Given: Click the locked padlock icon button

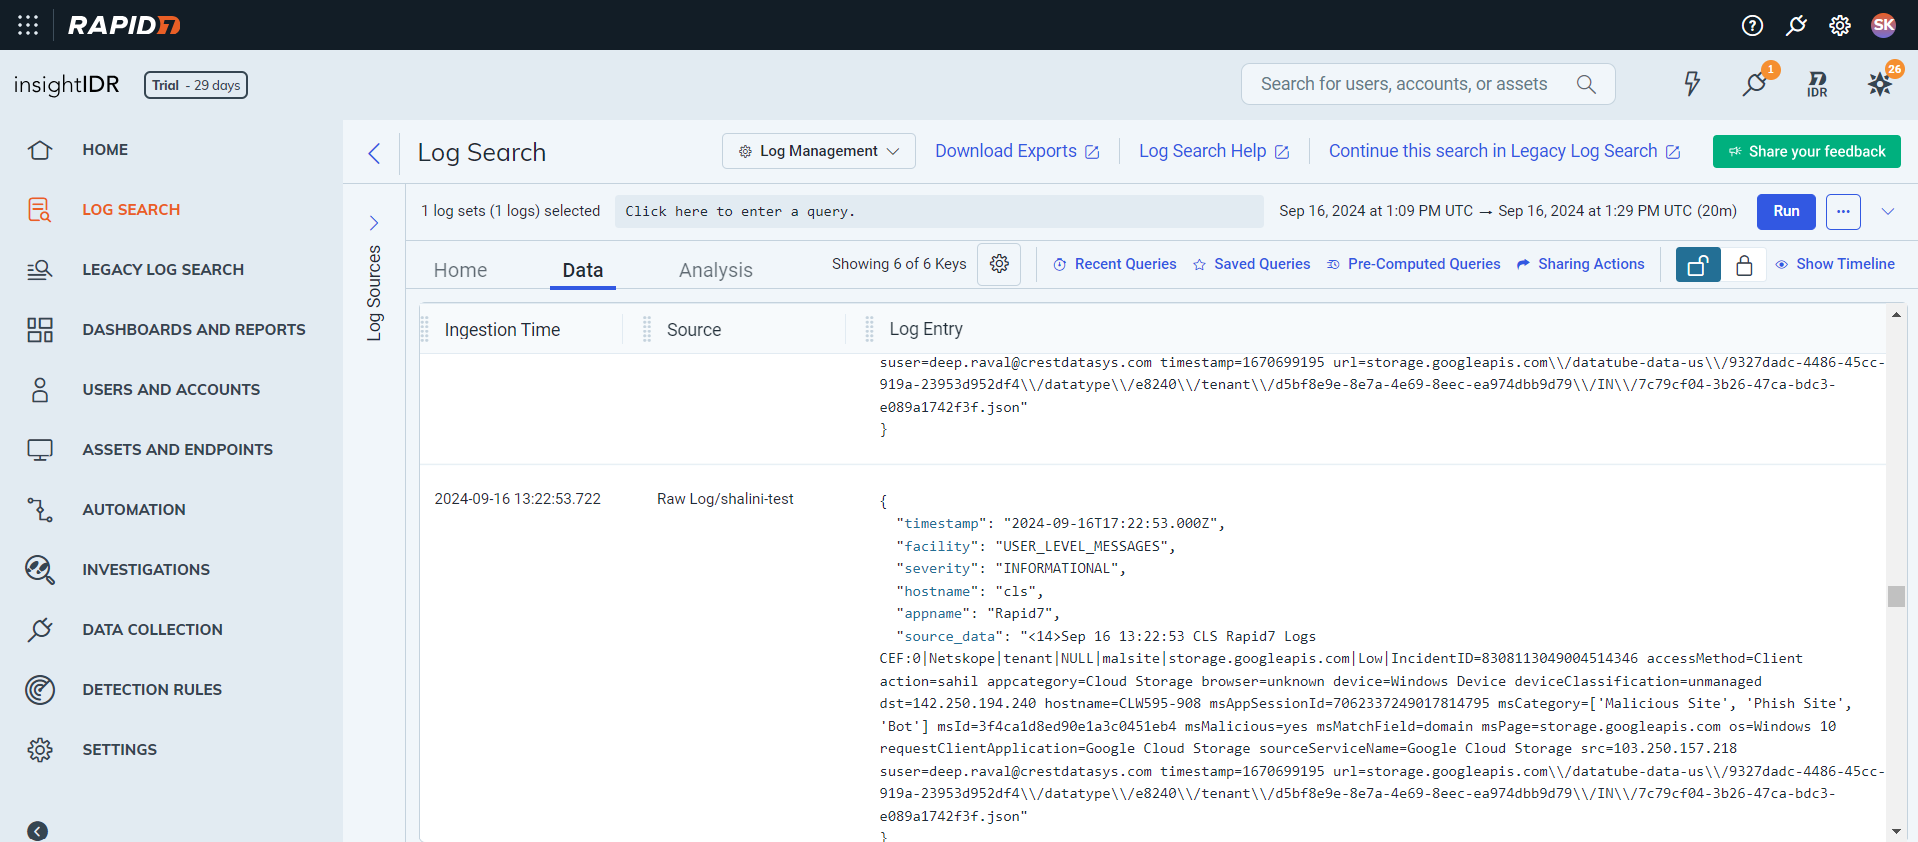Looking at the screenshot, I should point(1744,265).
